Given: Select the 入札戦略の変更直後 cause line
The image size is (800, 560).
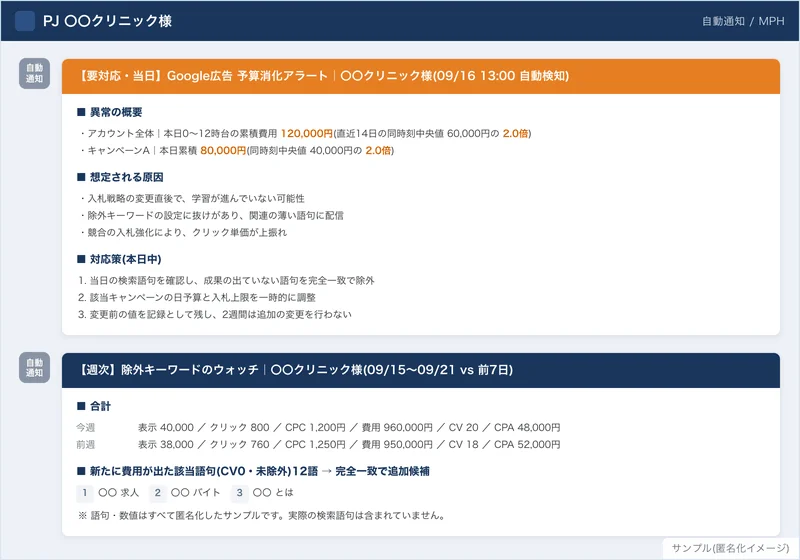Looking at the screenshot, I should tap(192, 198).
